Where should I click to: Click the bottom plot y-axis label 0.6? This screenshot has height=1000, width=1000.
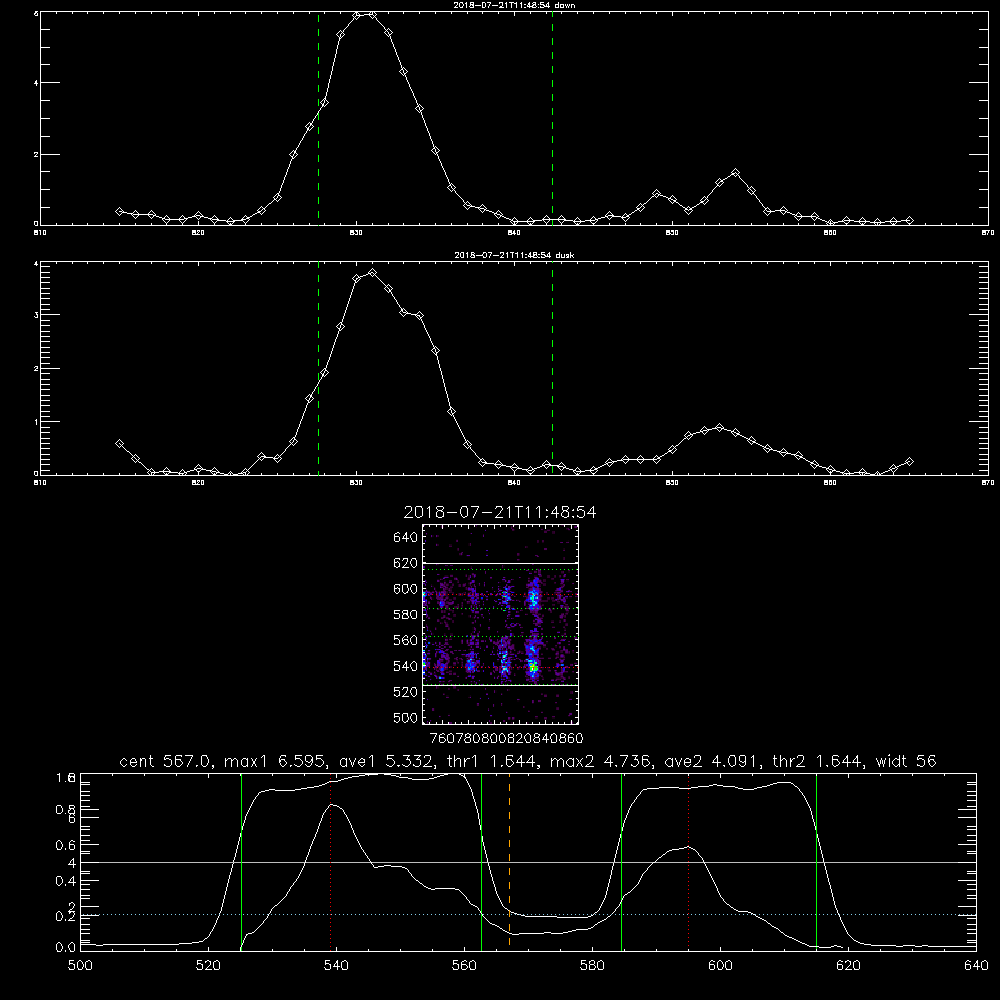[65, 845]
